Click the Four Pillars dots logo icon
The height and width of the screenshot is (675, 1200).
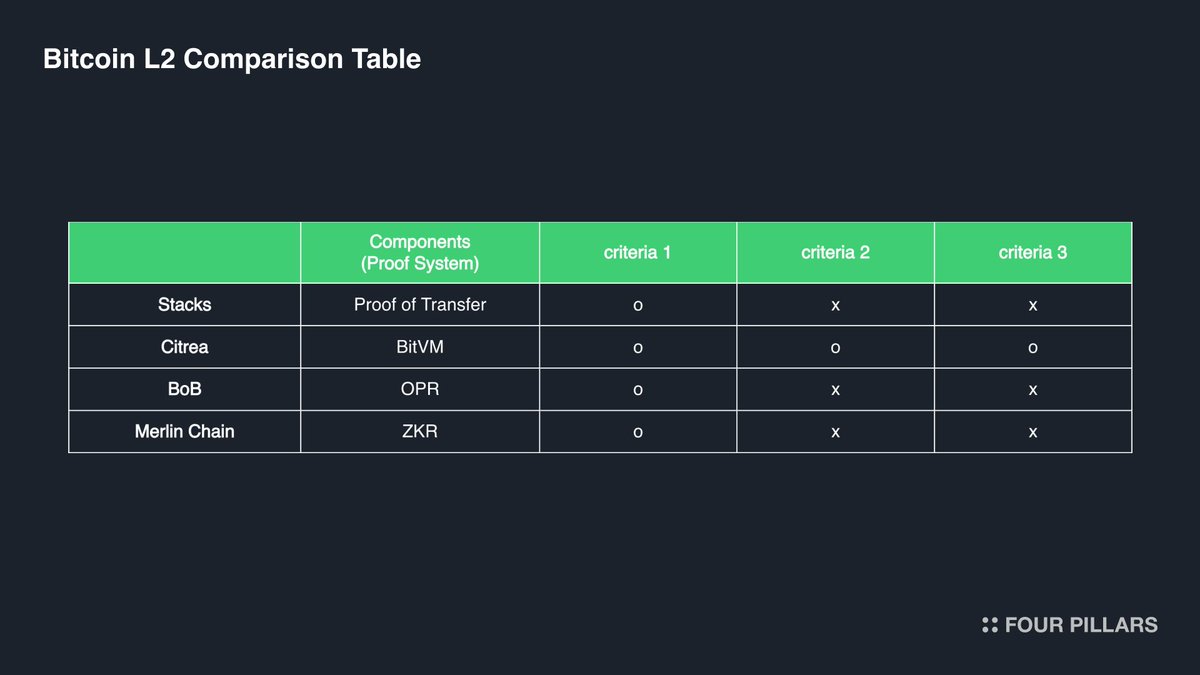[x=990, y=625]
